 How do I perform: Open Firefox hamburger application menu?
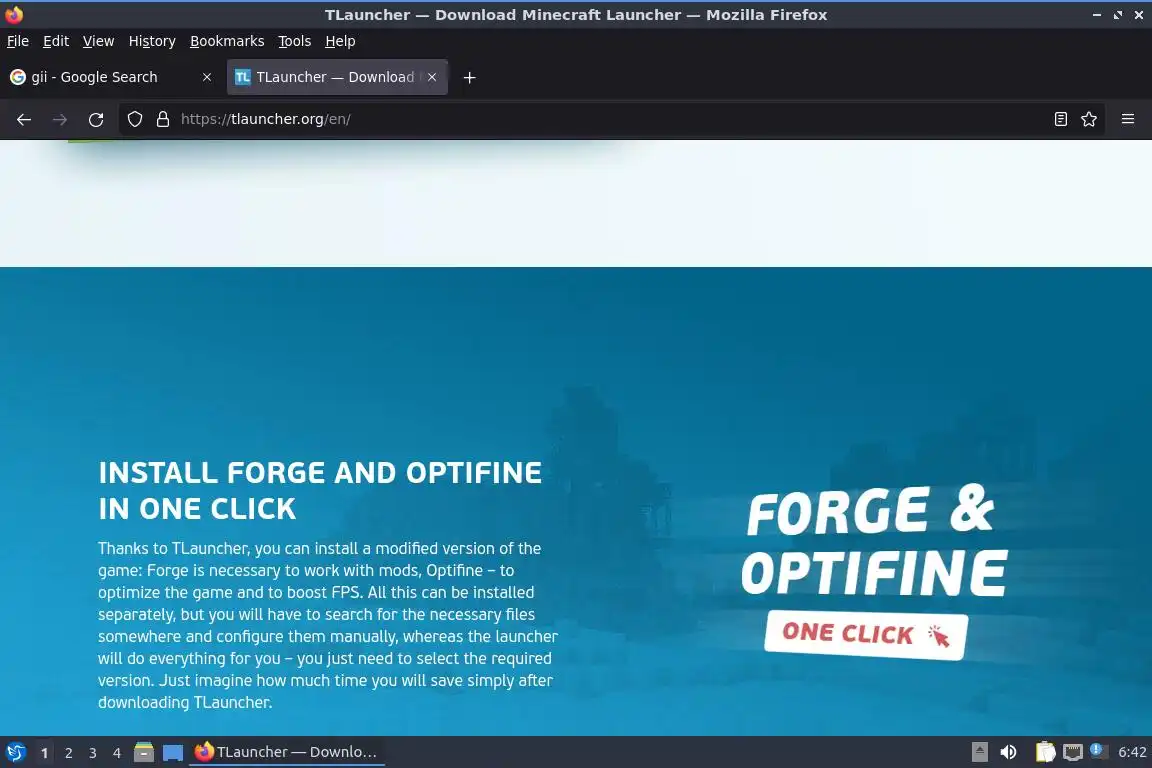1128,119
